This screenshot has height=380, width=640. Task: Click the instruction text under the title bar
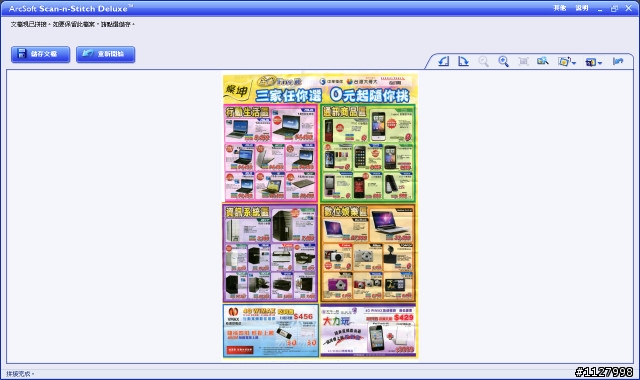(72, 24)
